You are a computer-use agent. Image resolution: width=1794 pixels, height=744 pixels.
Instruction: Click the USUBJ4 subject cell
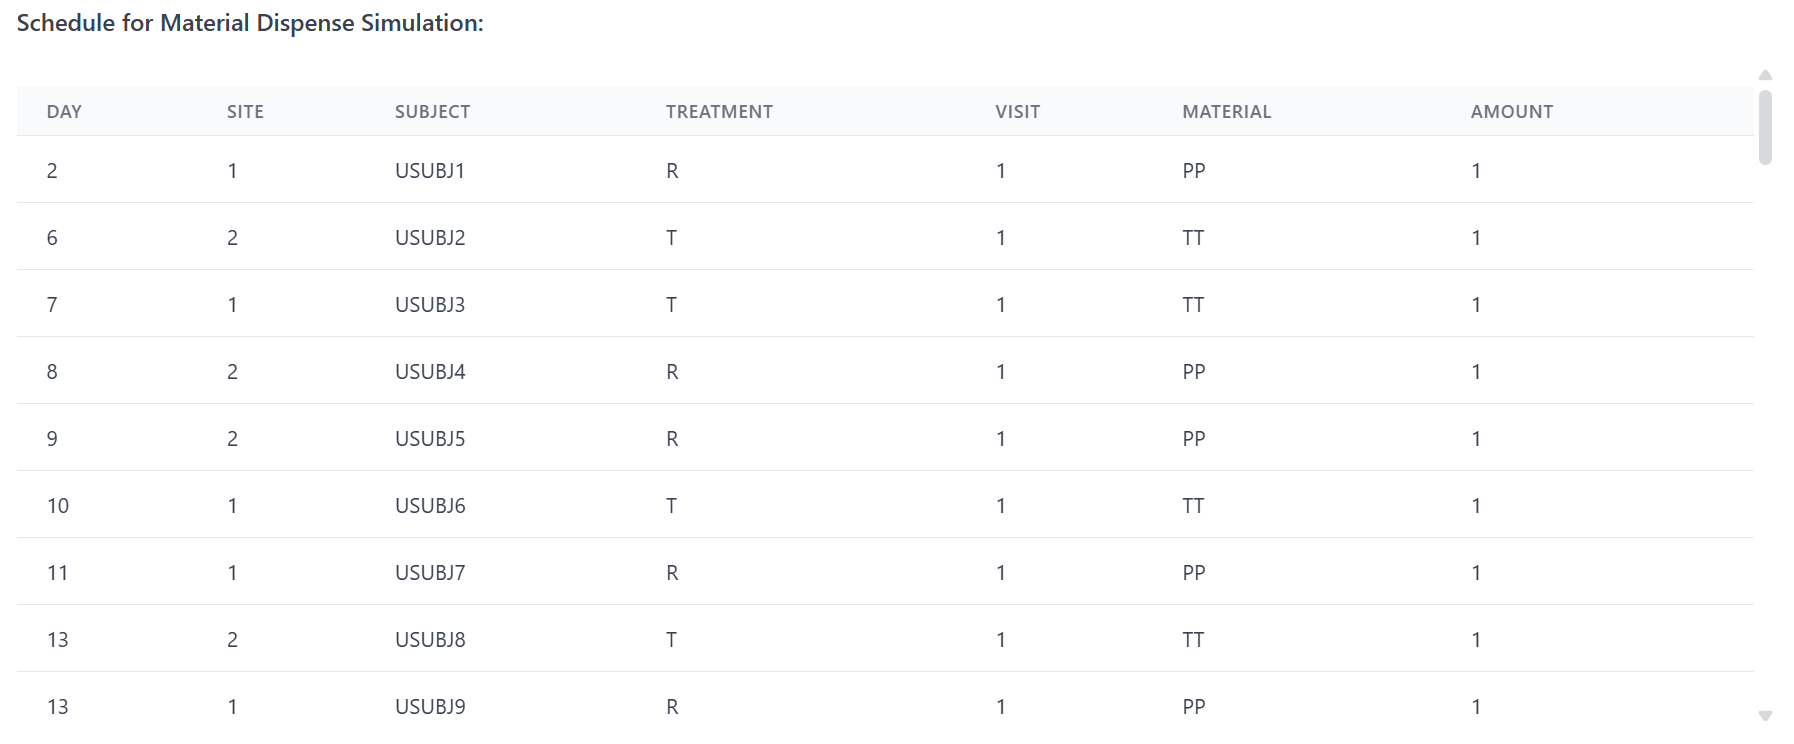430,372
